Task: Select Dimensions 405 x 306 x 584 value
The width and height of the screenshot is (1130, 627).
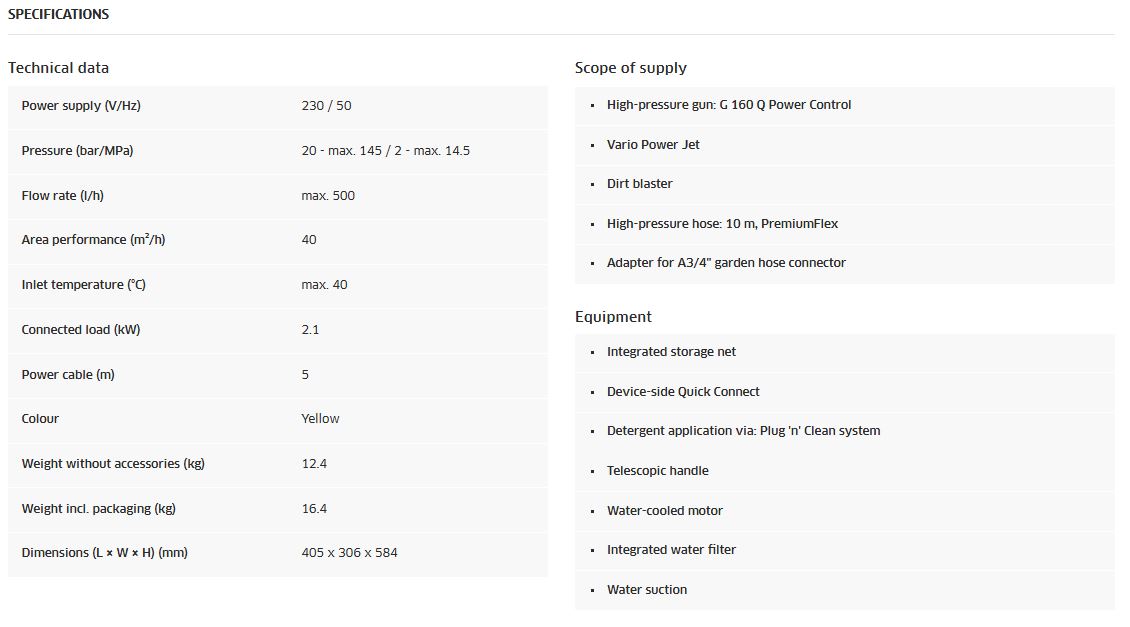Action: [350, 553]
